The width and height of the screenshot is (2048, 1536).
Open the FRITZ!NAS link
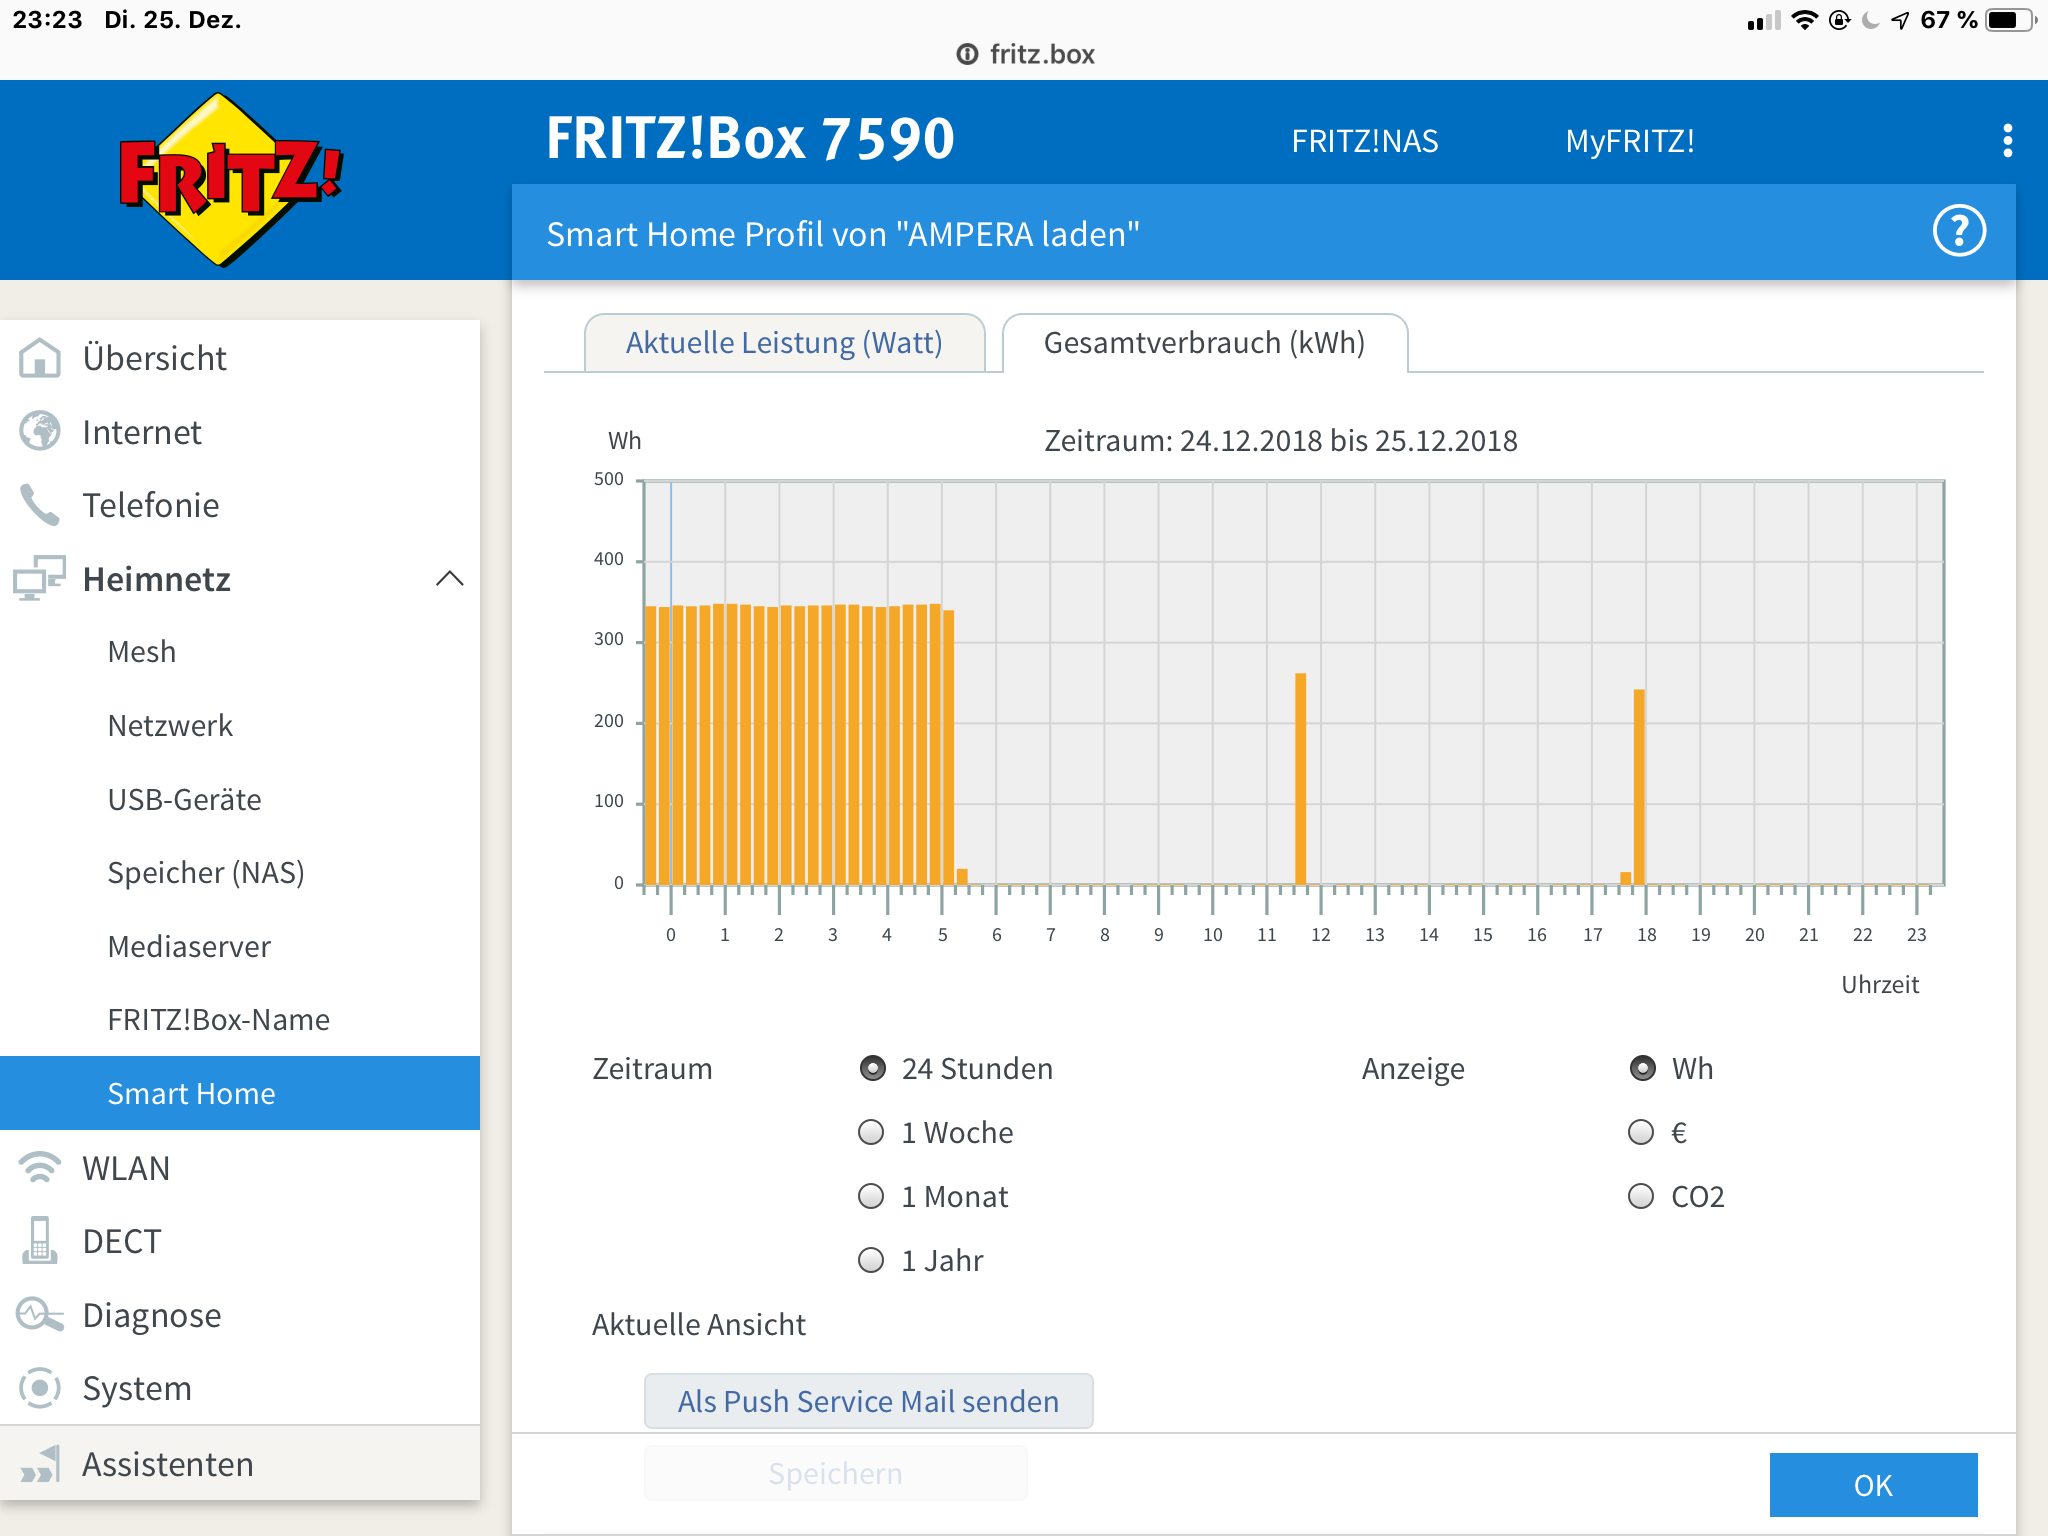(1364, 141)
